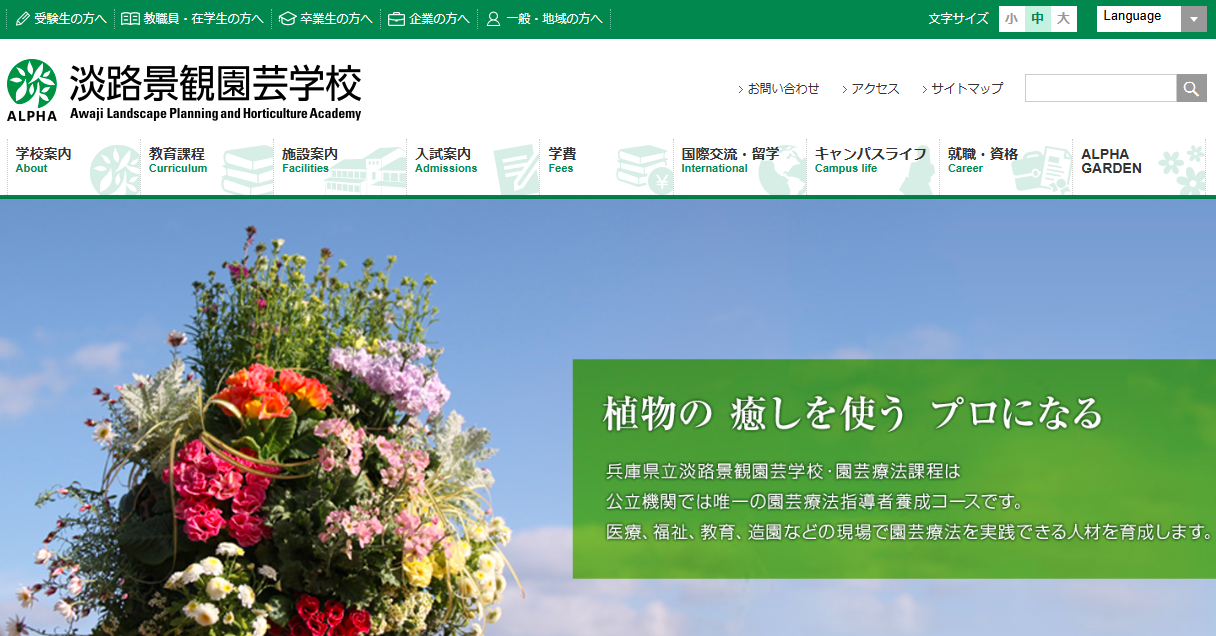Click the graduation cap icon beside 卒業生の方へ
Screen dimensions: 1216x636
click(x=287, y=19)
